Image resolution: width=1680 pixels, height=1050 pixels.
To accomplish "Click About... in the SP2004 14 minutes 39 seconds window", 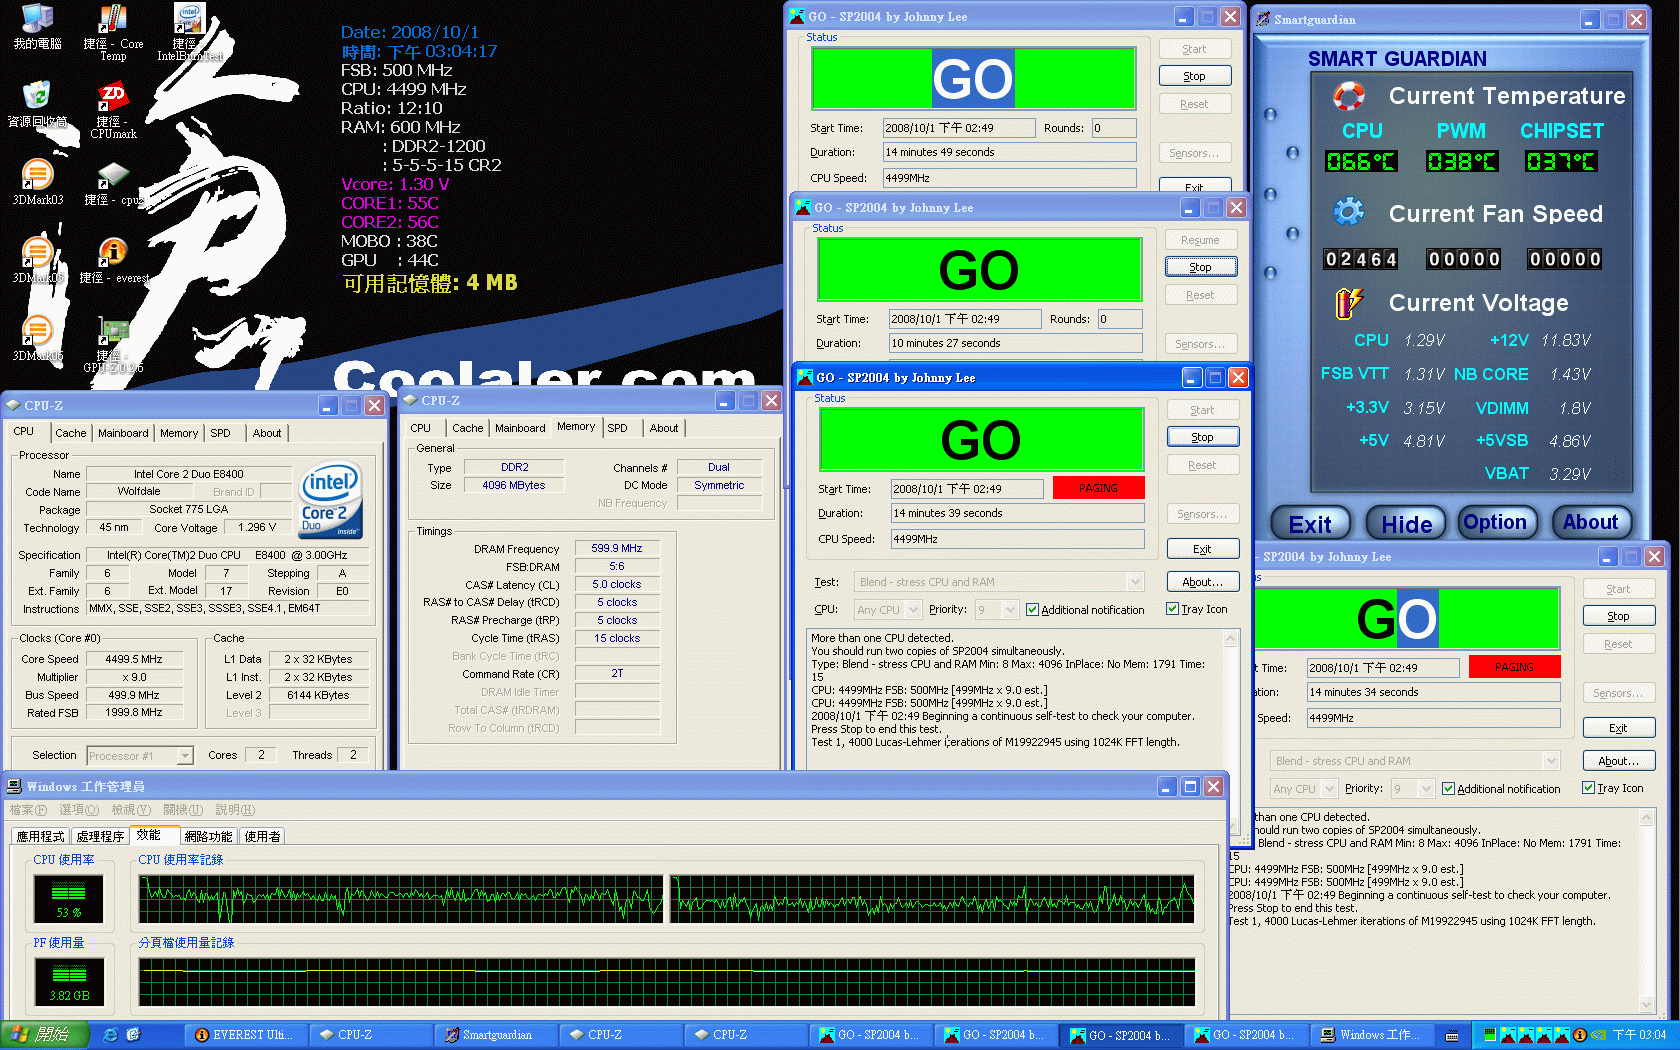I will [x=1202, y=582].
